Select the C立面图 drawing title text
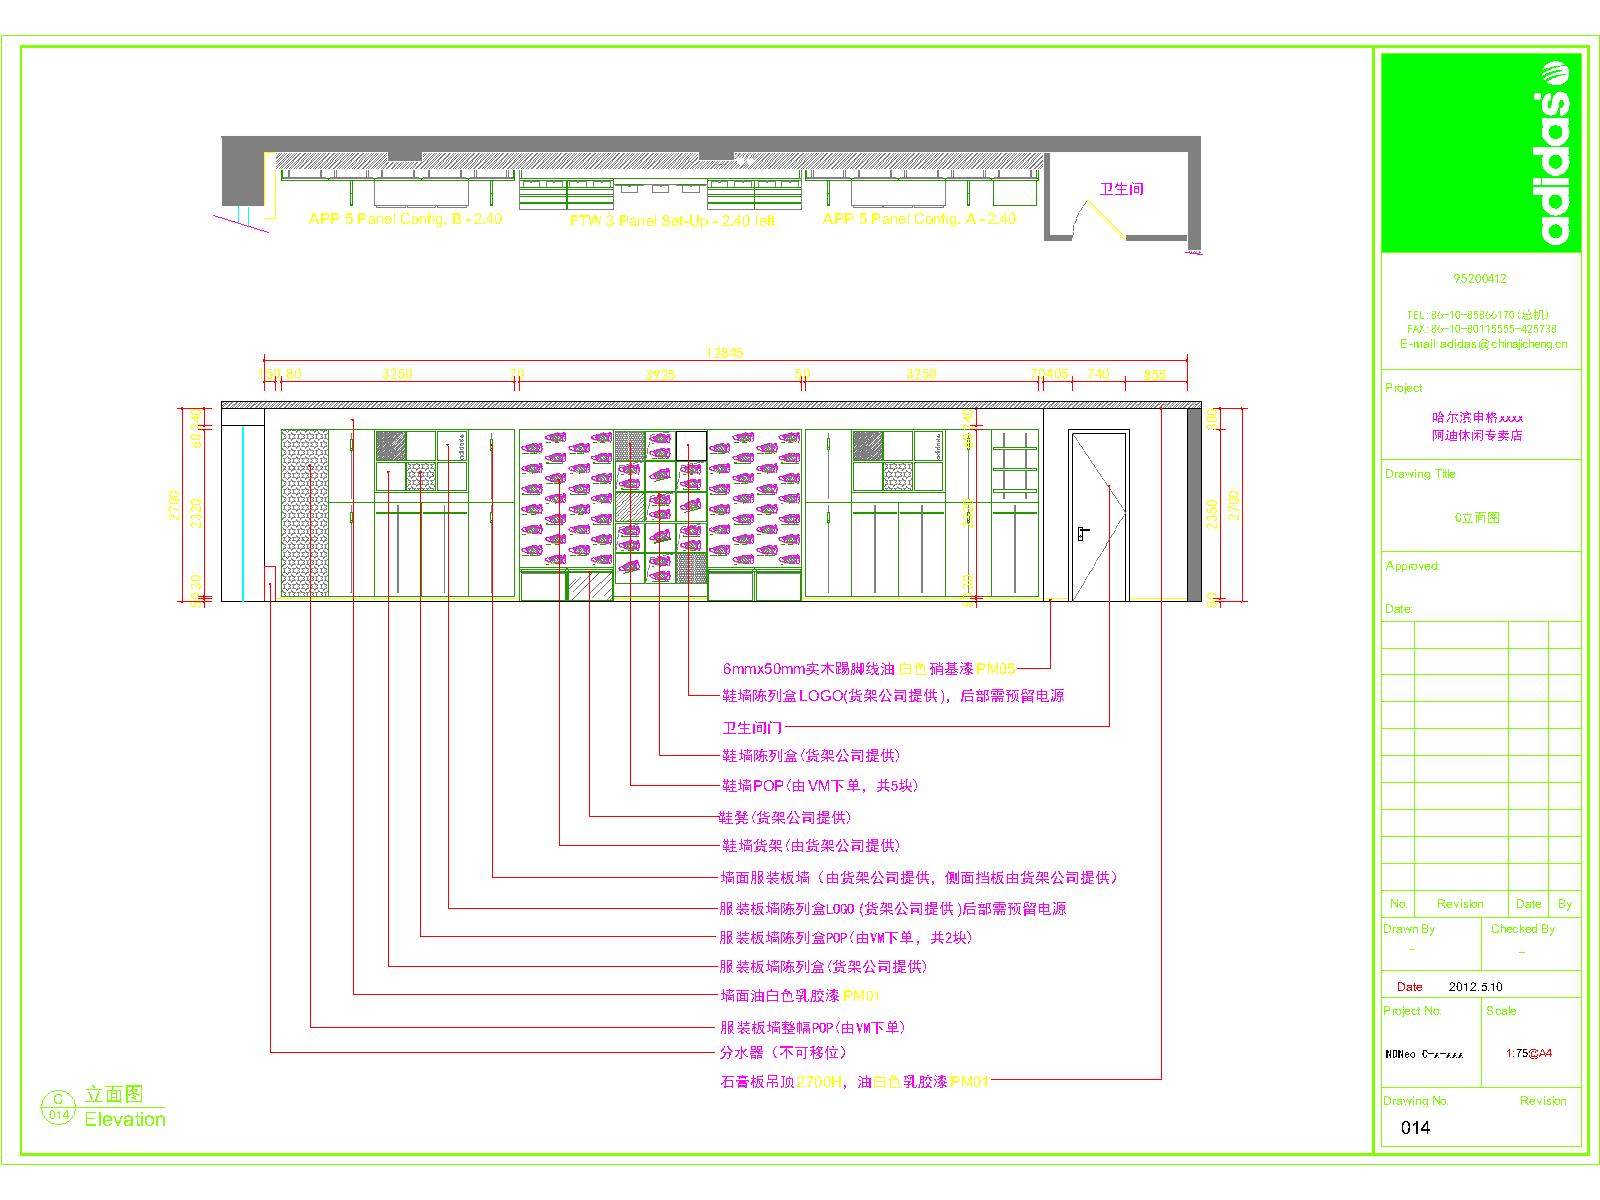The image size is (1600, 1200). pos(1477,518)
